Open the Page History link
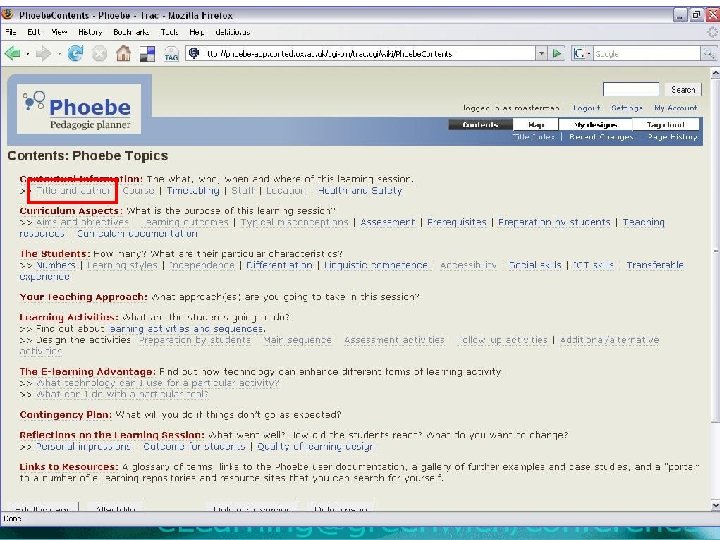This screenshot has width=720, height=540. 673,137
